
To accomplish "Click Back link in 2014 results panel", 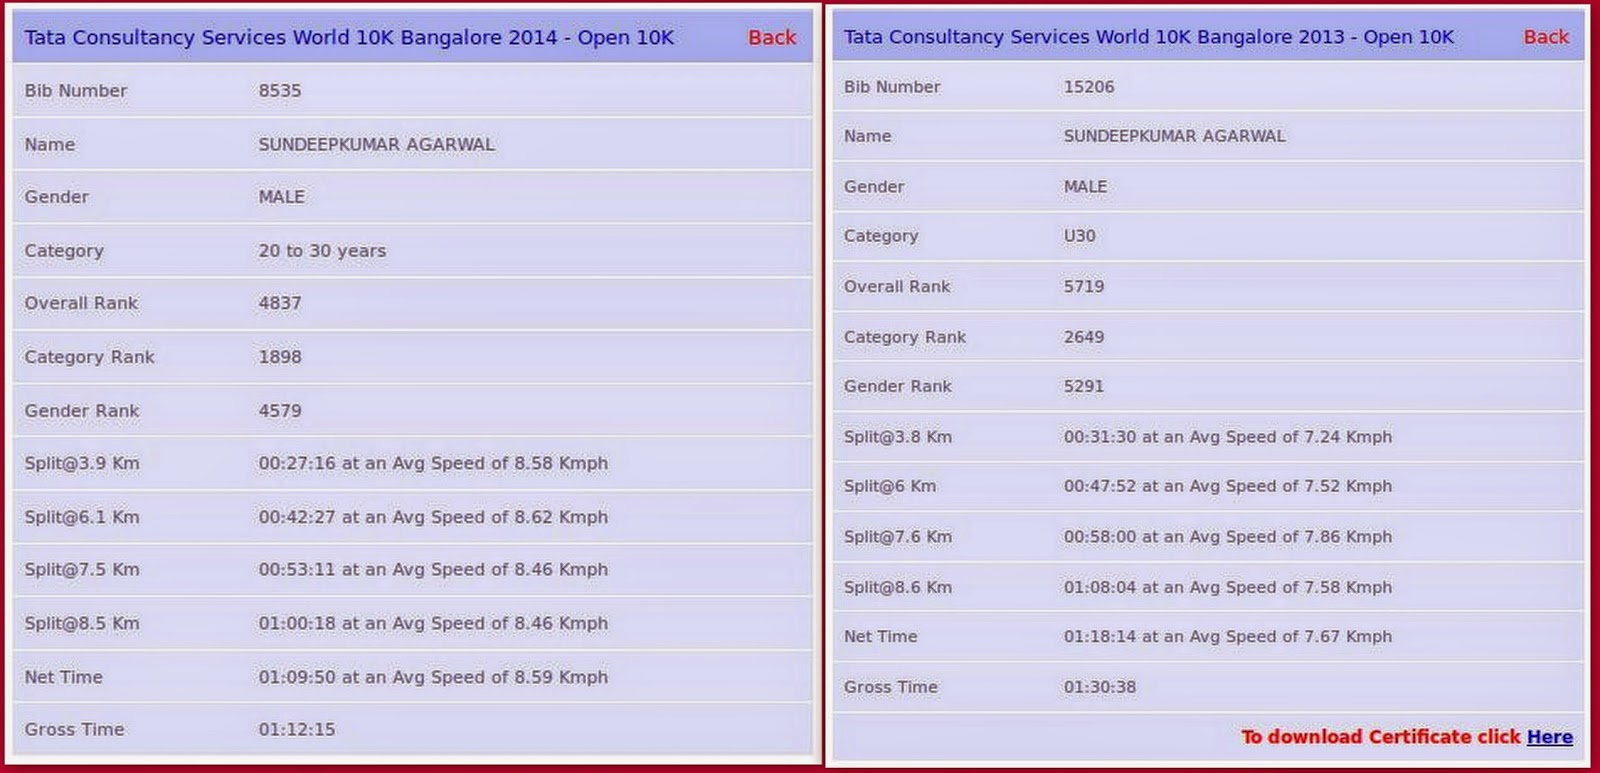I will [x=772, y=37].
